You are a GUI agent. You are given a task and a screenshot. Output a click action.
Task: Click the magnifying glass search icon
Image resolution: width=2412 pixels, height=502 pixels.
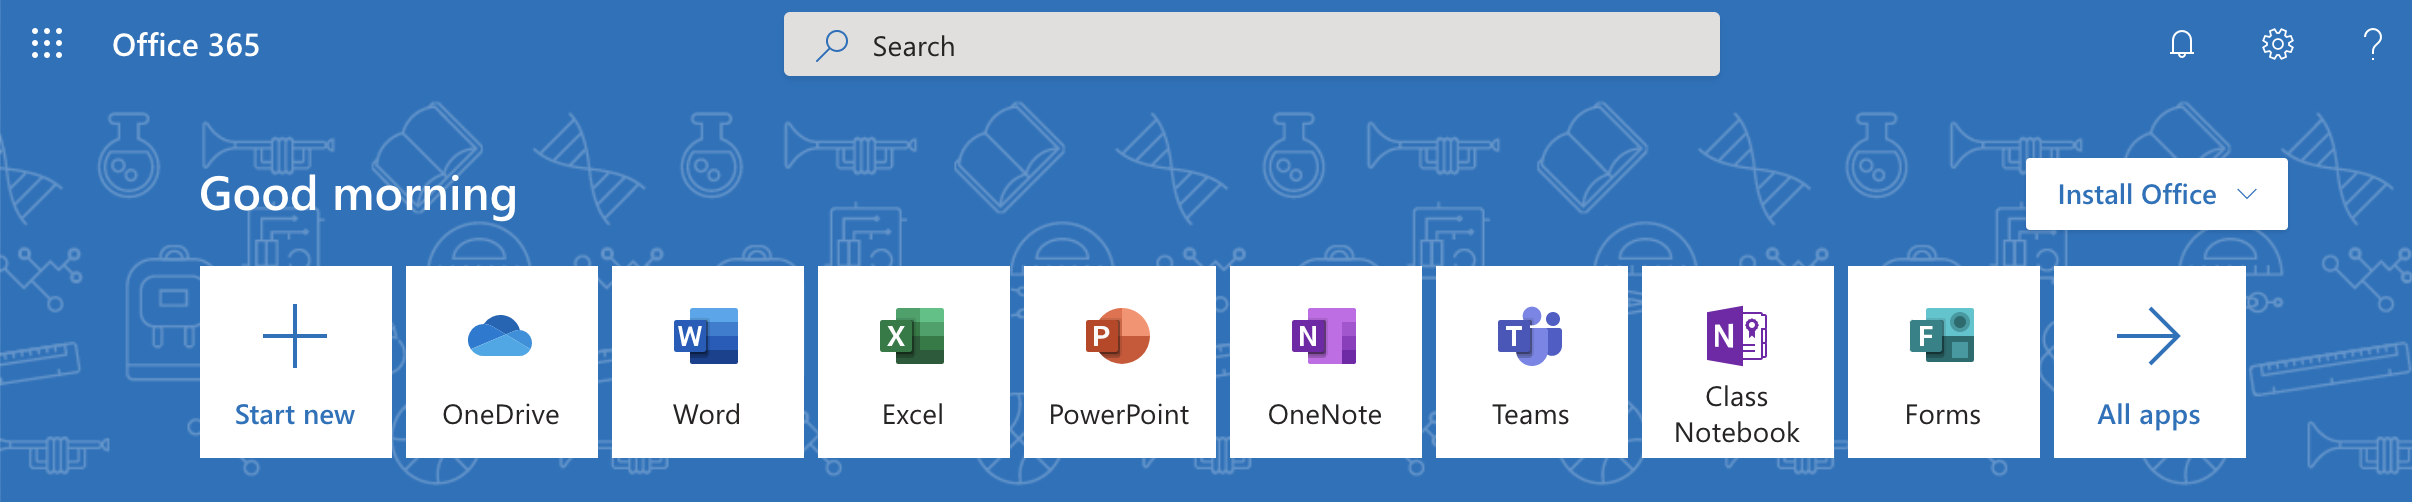(x=831, y=45)
